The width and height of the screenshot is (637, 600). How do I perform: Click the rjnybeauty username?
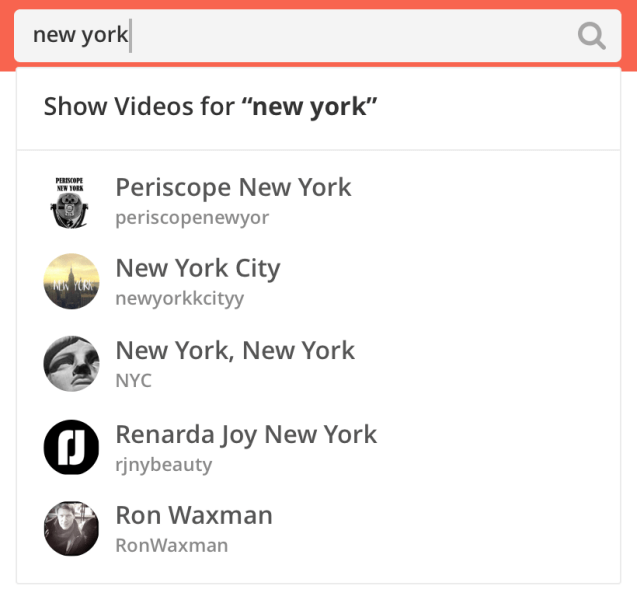point(164,465)
